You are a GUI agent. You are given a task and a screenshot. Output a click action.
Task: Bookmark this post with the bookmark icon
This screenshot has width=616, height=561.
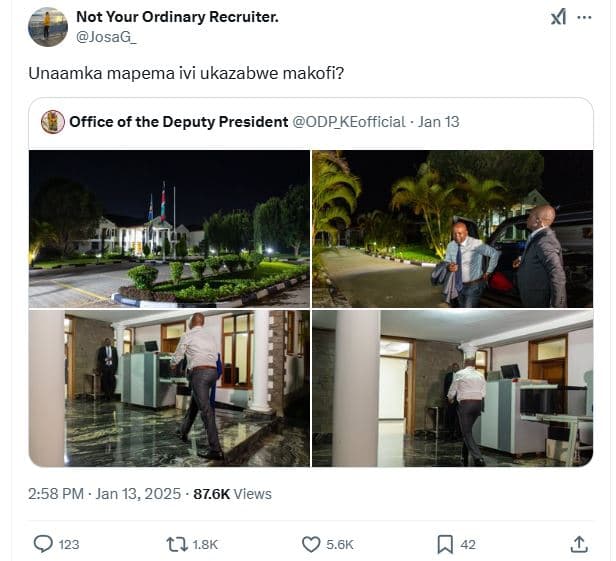coord(445,544)
